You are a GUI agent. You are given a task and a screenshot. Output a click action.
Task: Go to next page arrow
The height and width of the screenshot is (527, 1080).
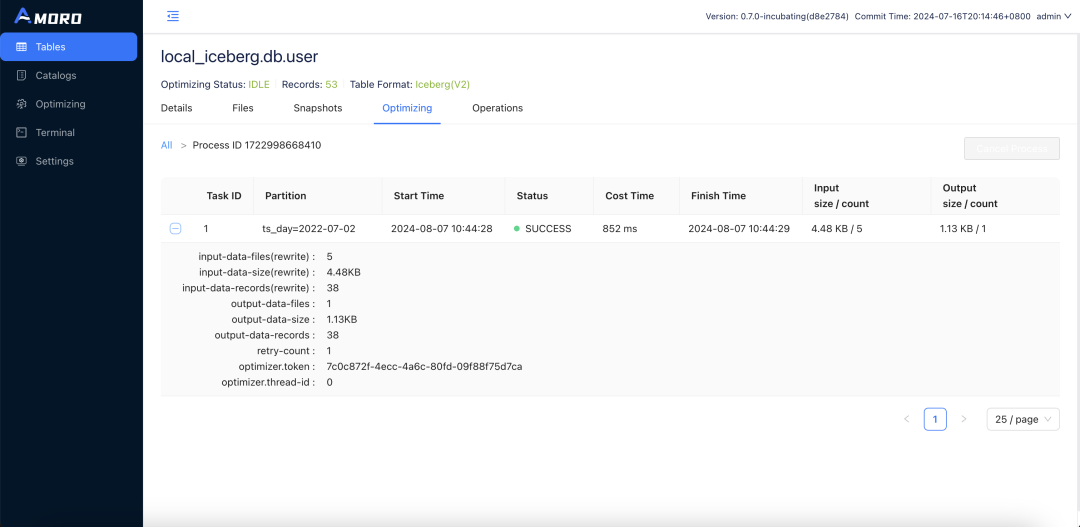(964, 419)
